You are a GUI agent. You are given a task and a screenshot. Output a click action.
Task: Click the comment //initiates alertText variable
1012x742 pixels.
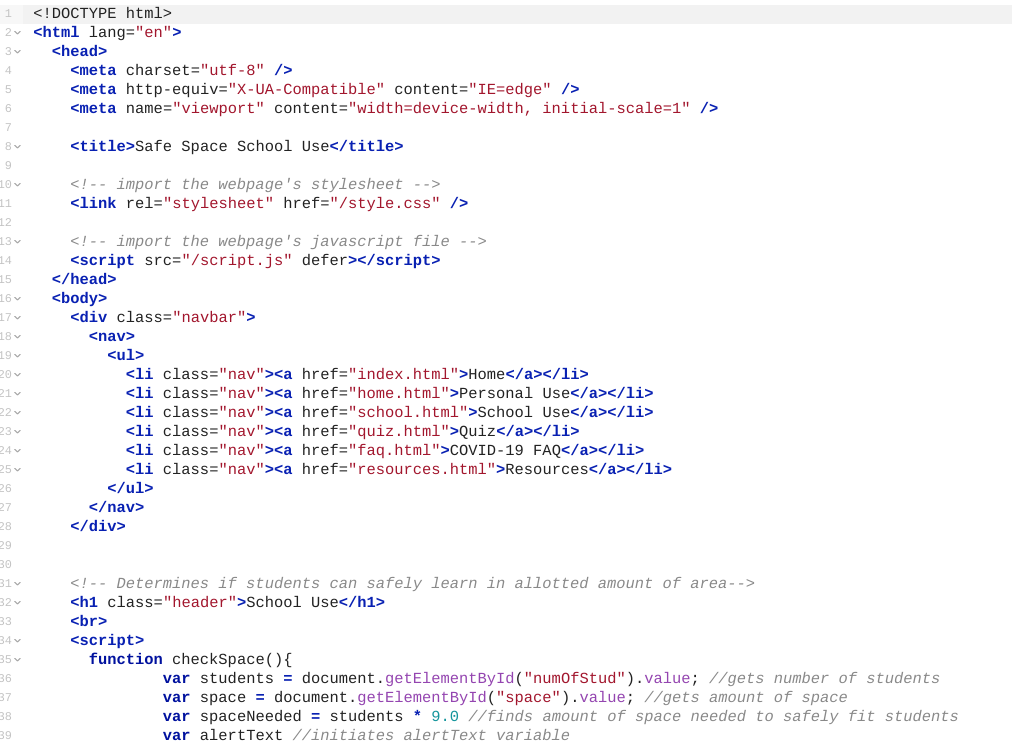click(431, 736)
